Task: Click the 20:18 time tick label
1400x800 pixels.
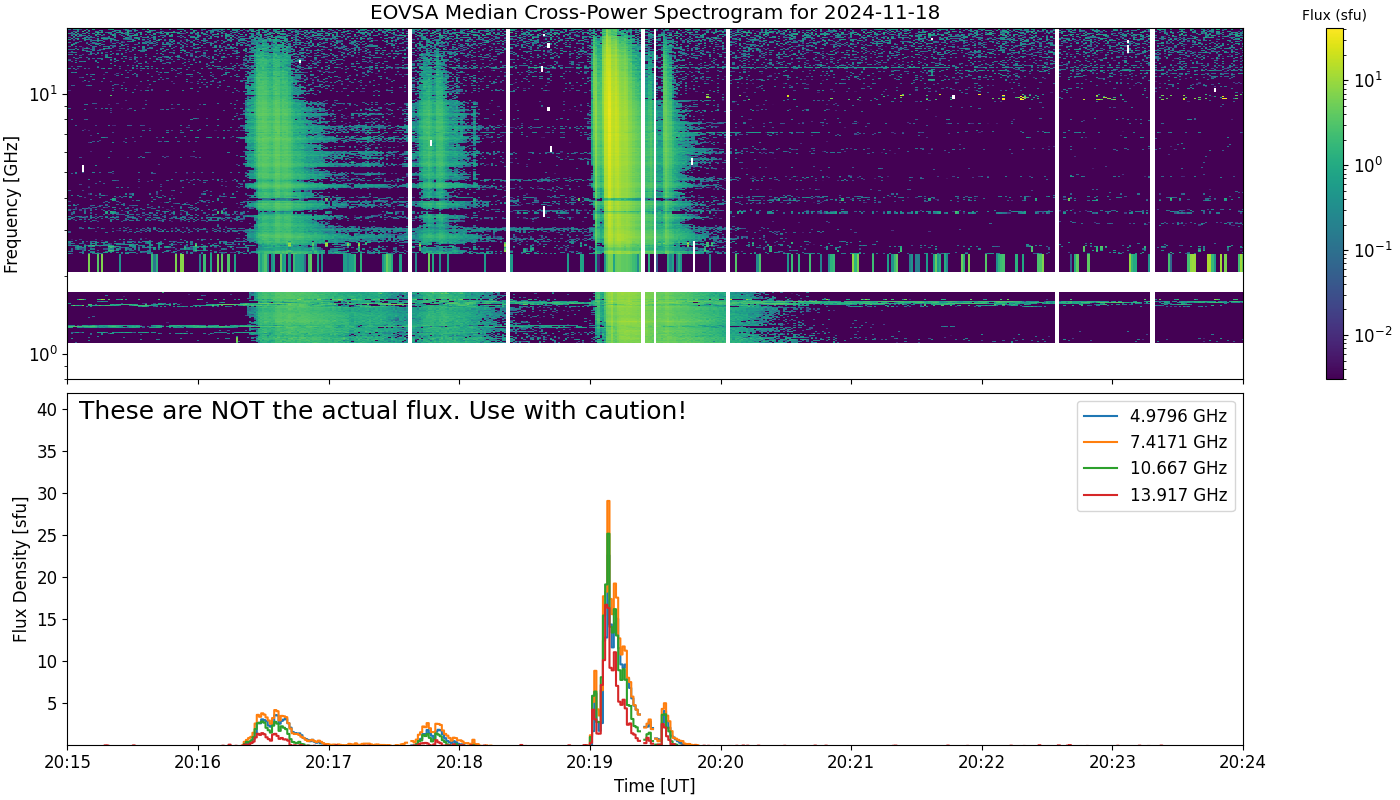Action: (460, 762)
